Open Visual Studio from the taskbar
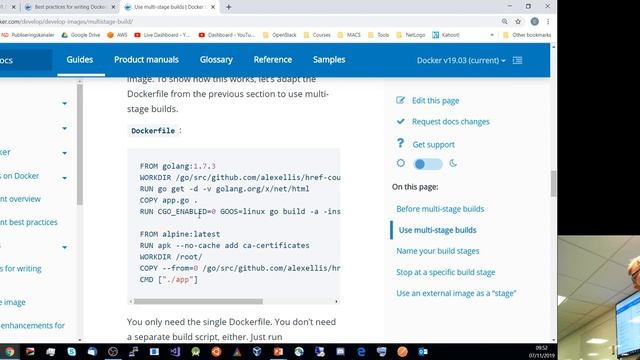640x360 pixels. pos(175,351)
